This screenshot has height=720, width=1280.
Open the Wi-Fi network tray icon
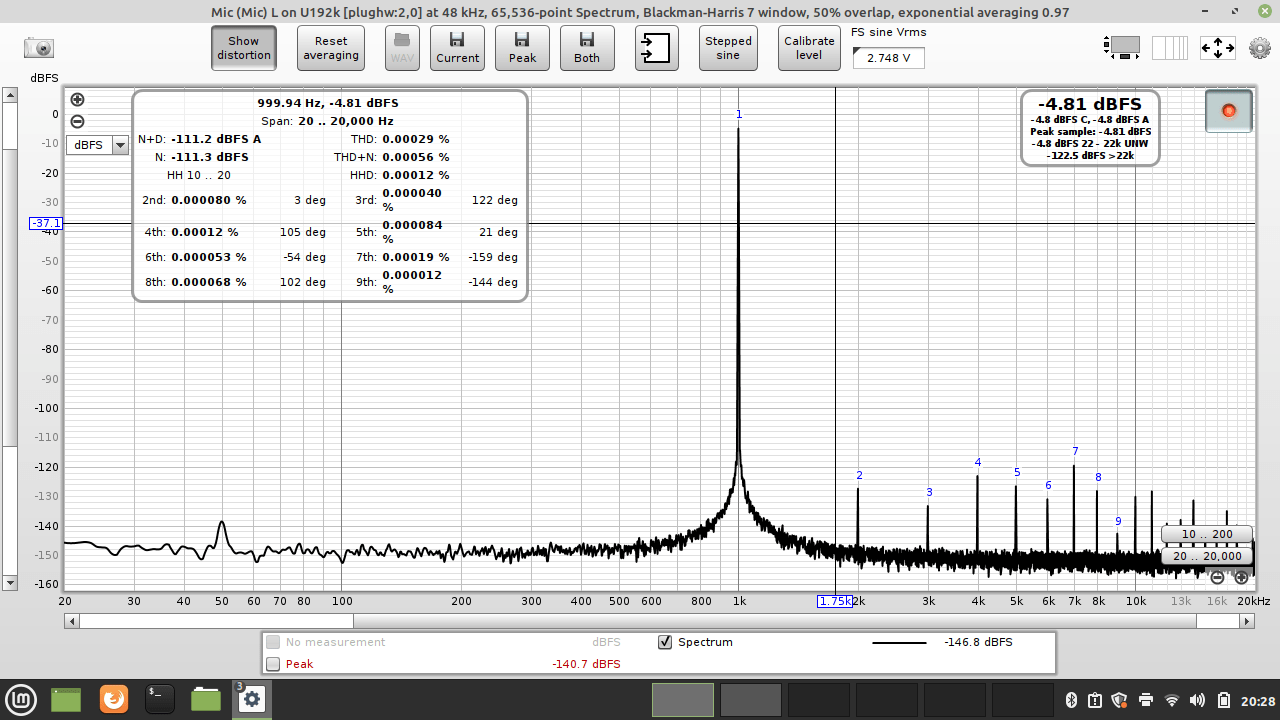(1172, 700)
